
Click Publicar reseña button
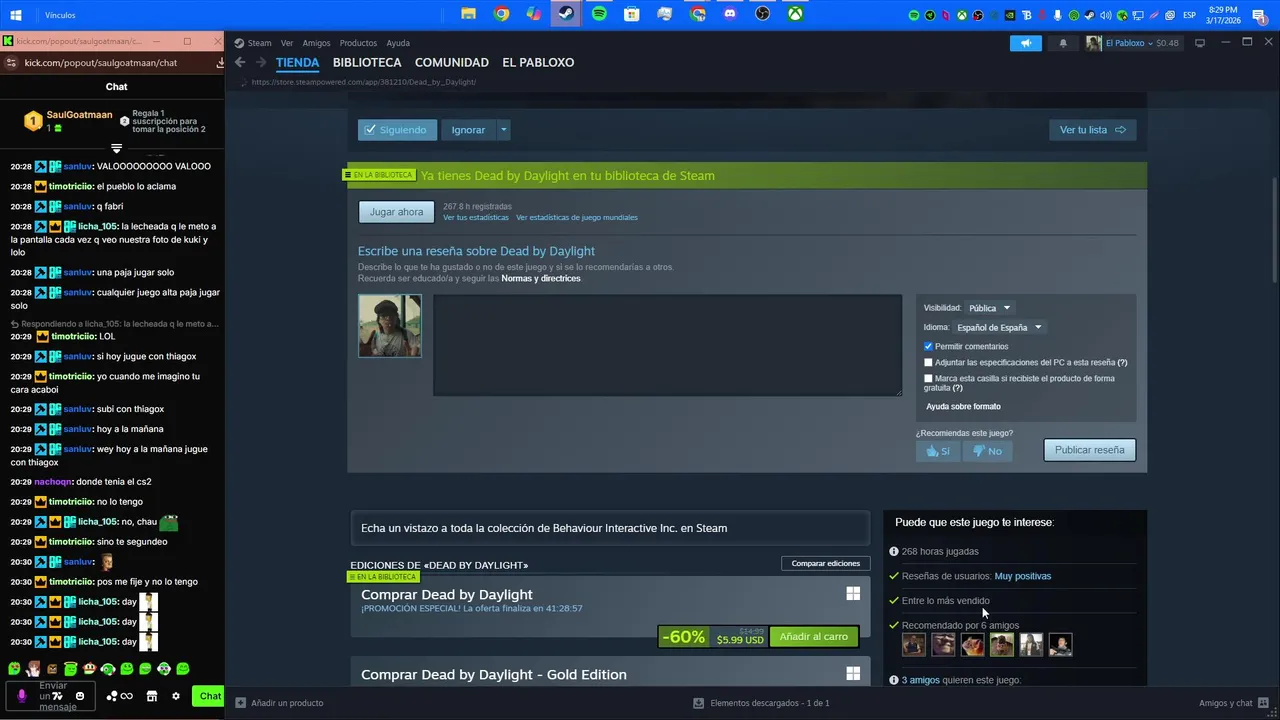tap(1089, 450)
